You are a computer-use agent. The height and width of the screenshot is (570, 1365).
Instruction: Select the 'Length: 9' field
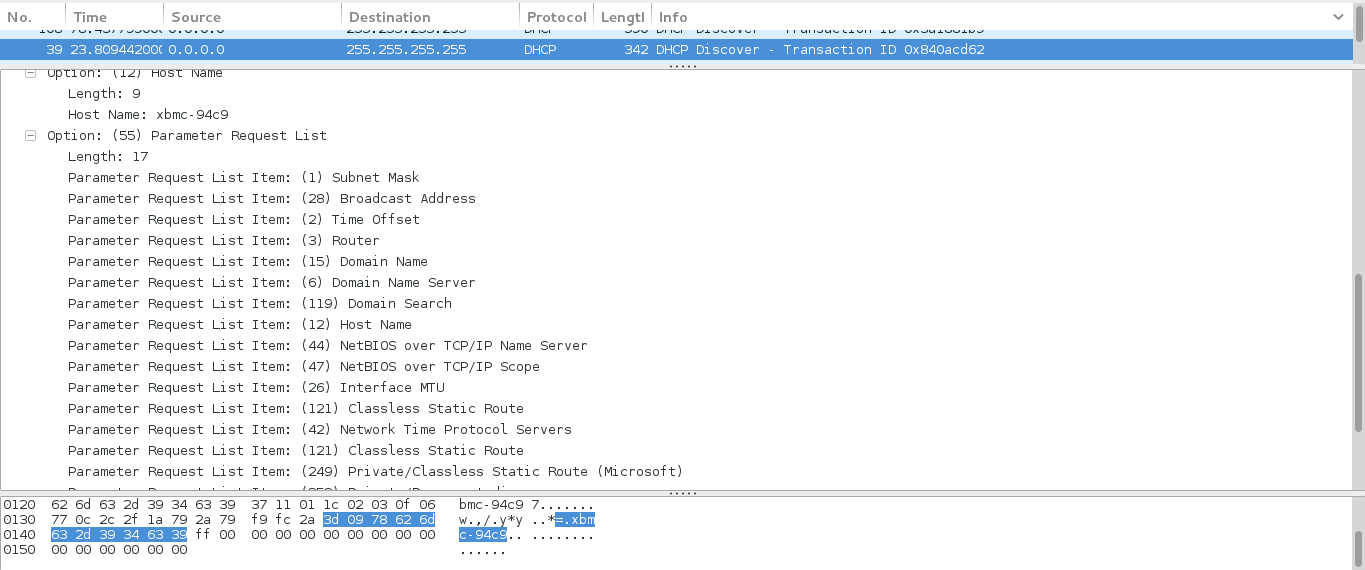[x=104, y=94]
